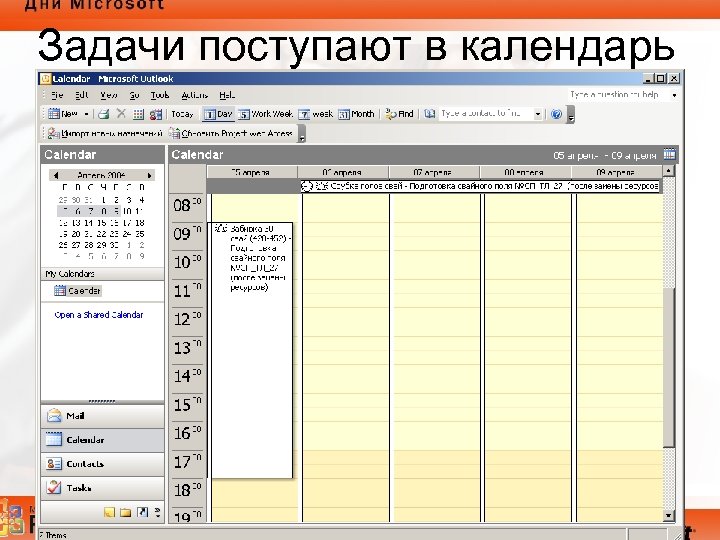Click the calendar icon in the view header
The image size is (720, 540).
coord(669,154)
